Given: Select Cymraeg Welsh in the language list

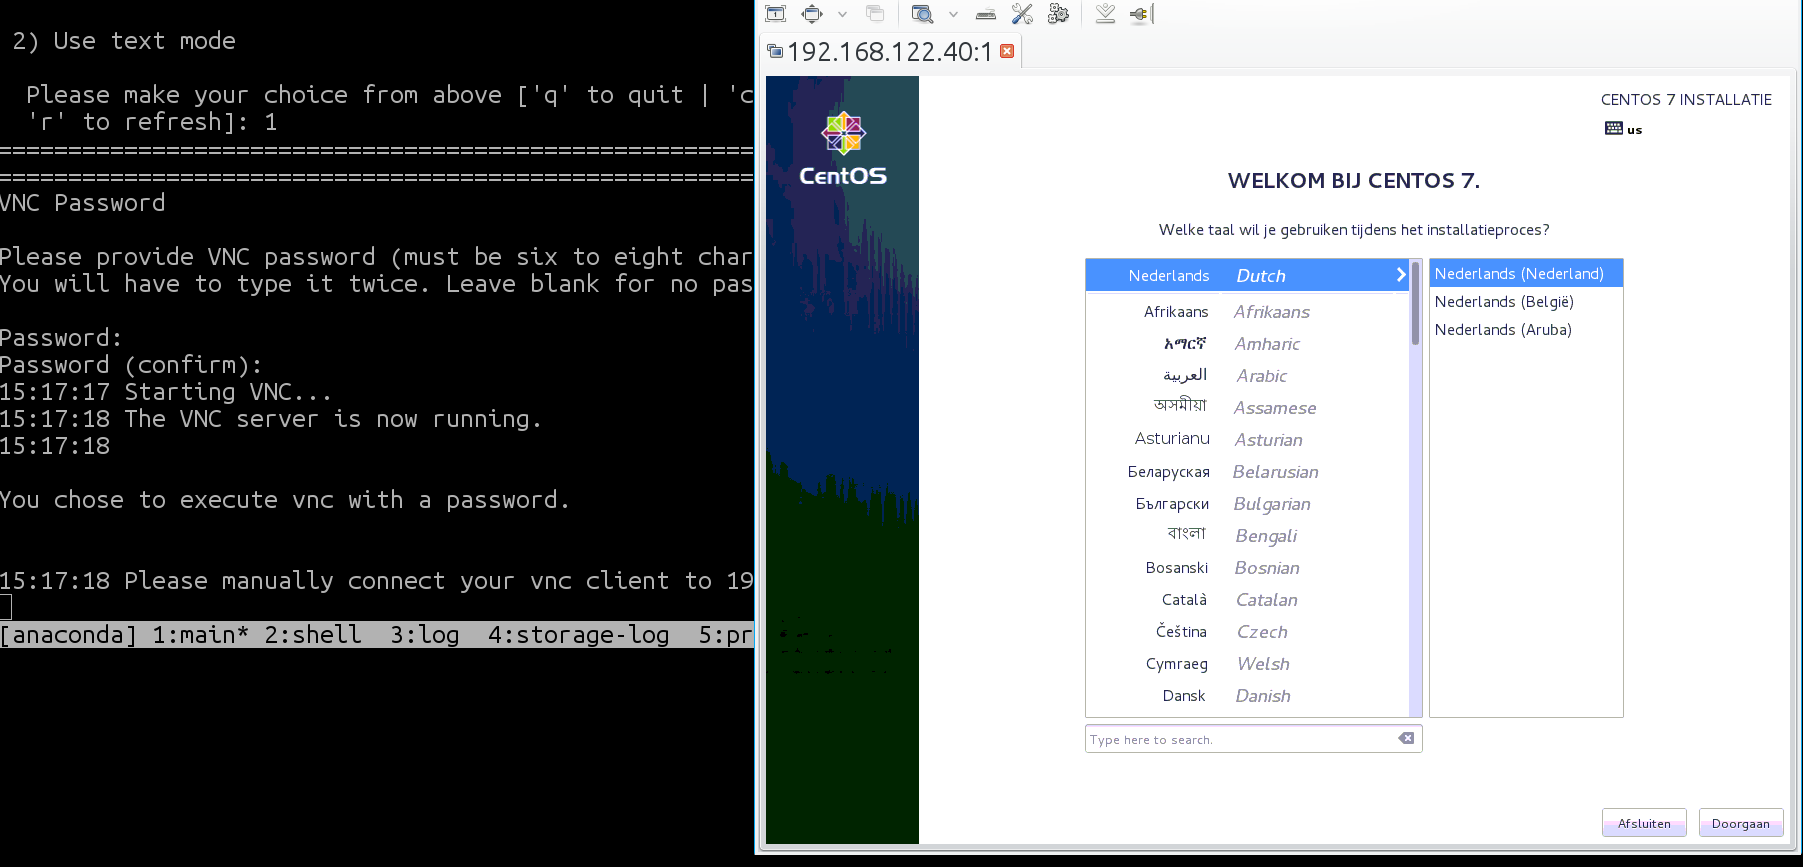Looking at the screenshot, I should point(1247,664).
